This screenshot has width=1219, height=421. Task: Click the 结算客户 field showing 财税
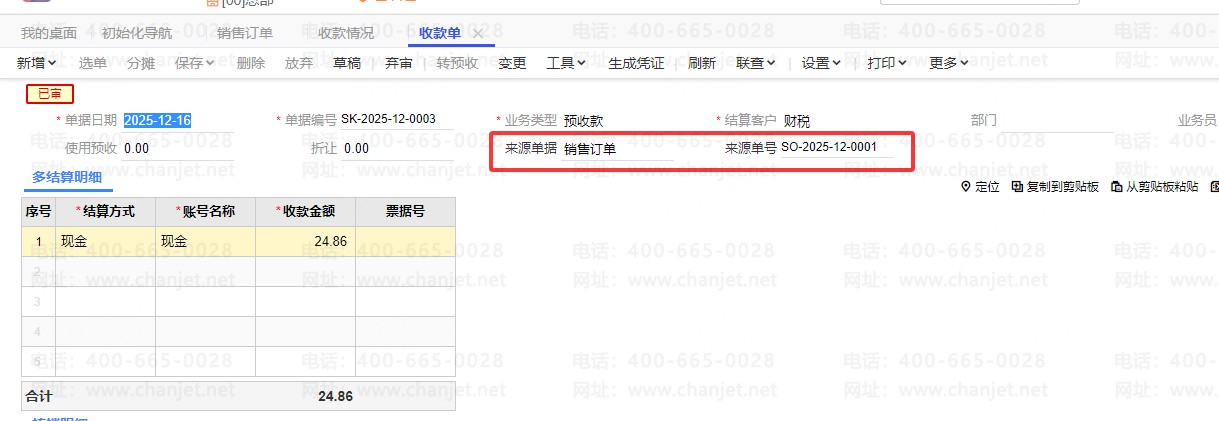(x=838, y=120)
